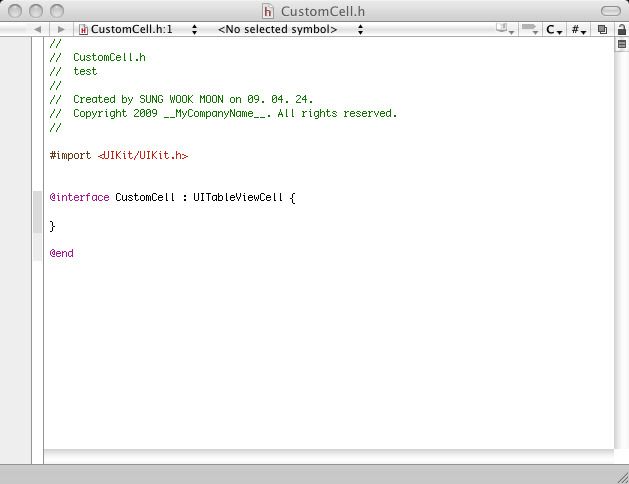This screenshot has width=629, height=484.
Task: Go back with the left arrow button
Action: pos(38,29)
